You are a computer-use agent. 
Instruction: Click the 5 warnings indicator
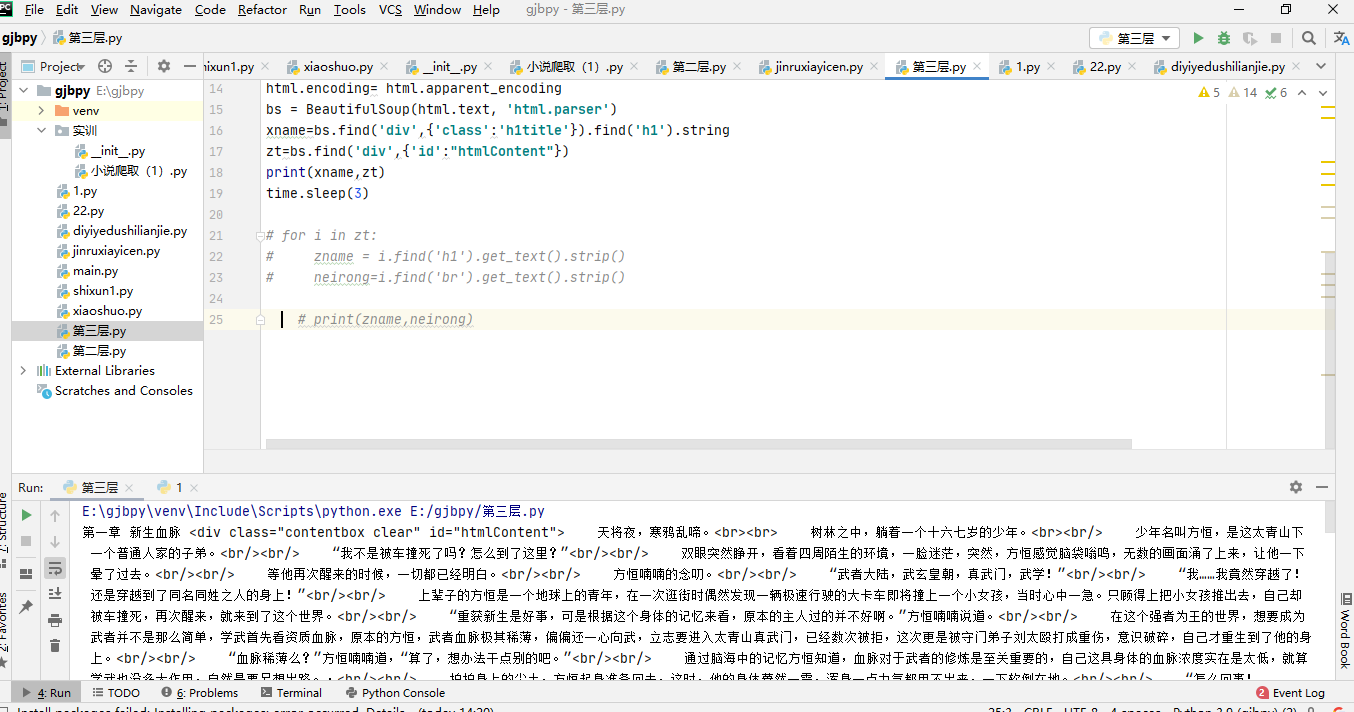[1209, 93]
